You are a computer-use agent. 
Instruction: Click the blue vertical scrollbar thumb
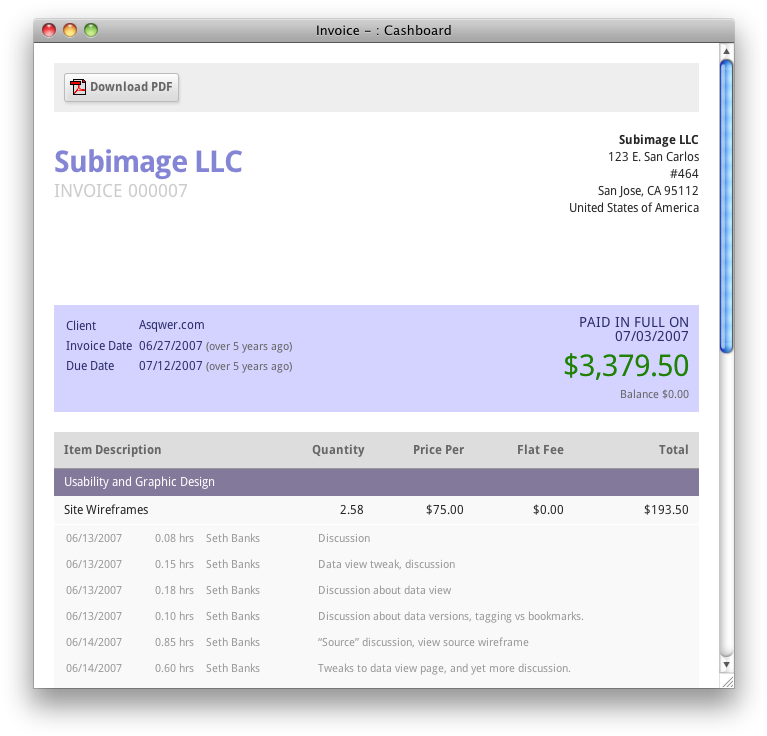pos(727,205)
